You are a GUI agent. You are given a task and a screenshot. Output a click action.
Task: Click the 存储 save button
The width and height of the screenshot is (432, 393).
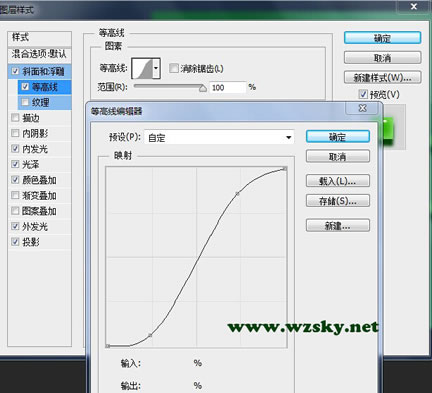pos(338,201)
